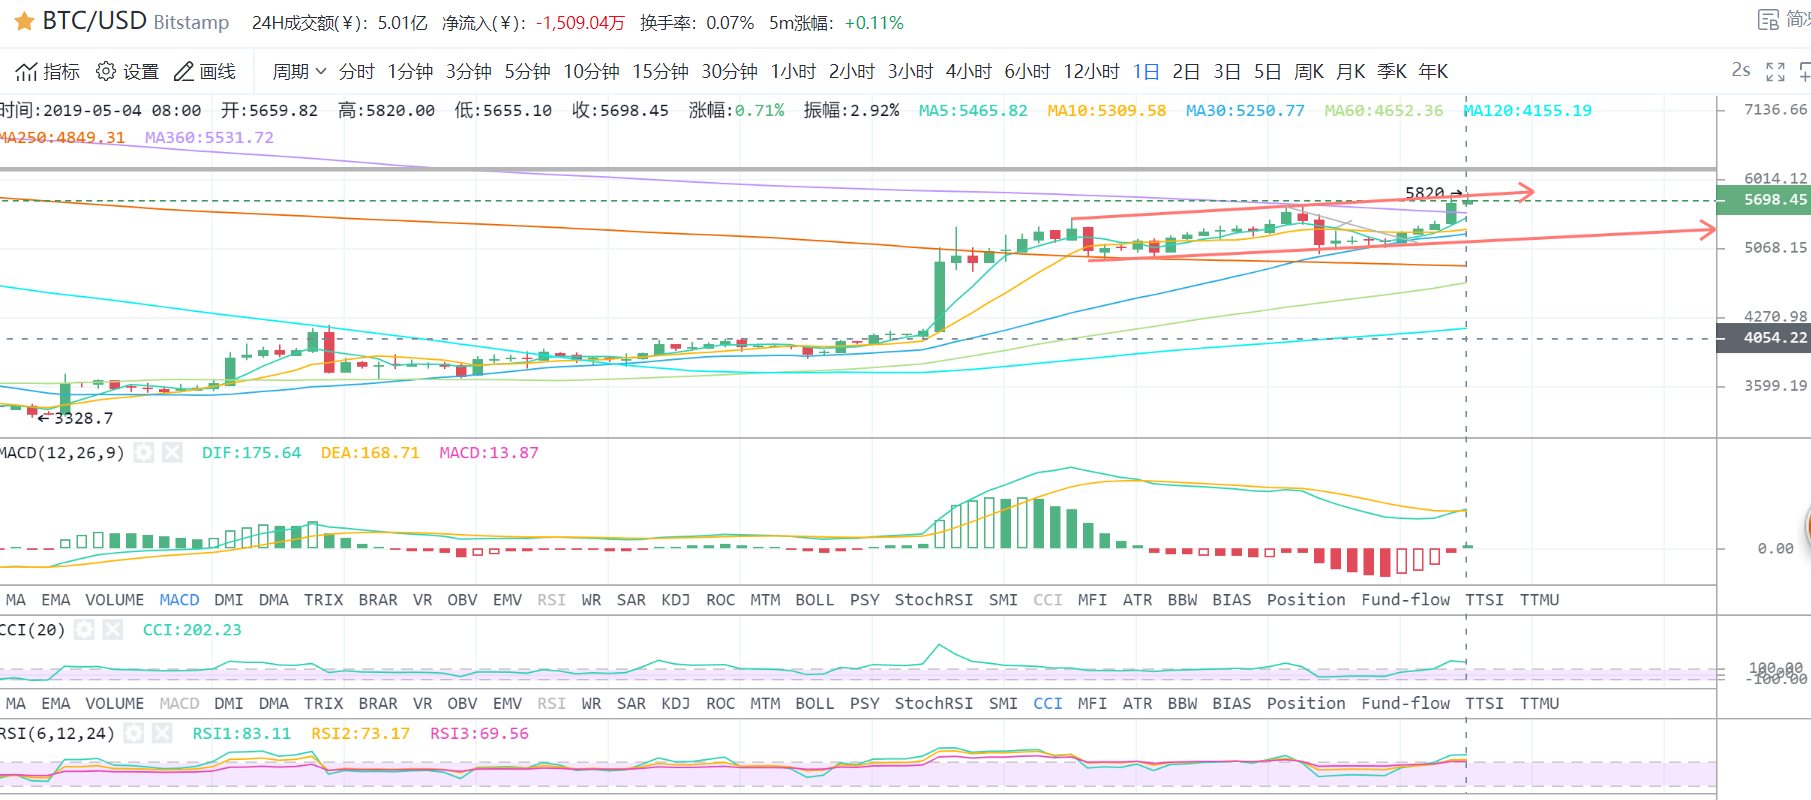
Task: Open the 简况 brief document icon
Action: click(1768, 20)
